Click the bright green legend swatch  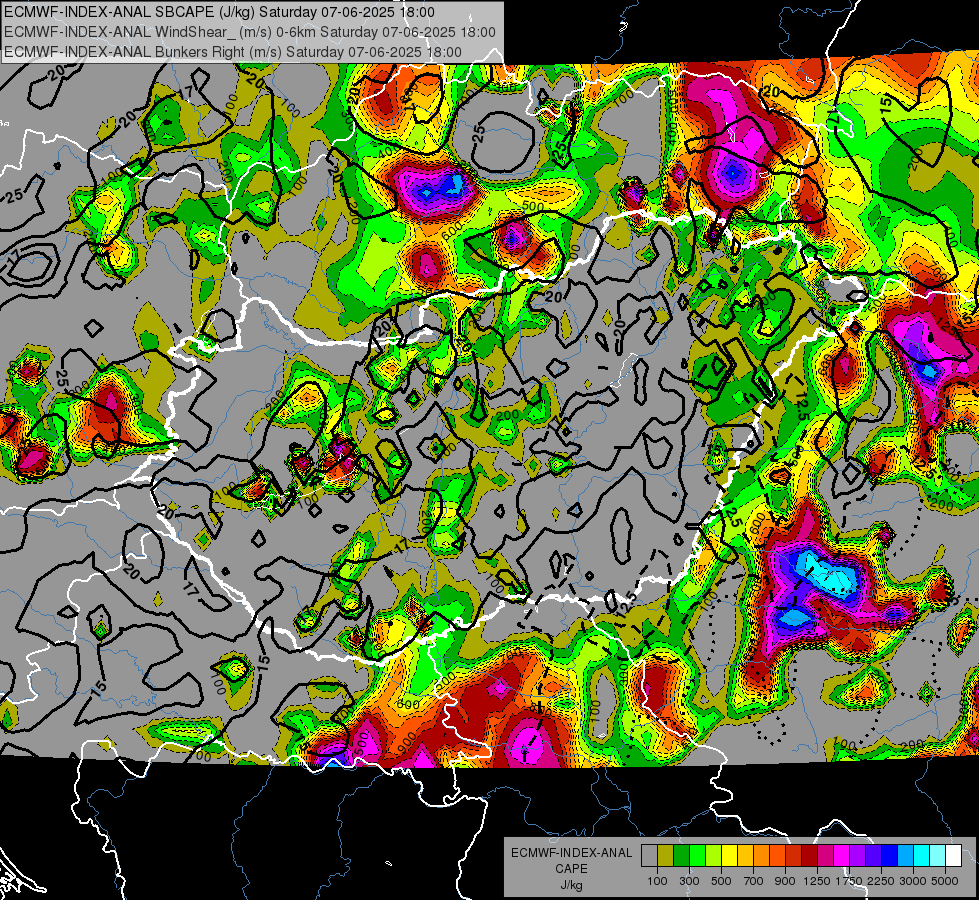[697, 855]
